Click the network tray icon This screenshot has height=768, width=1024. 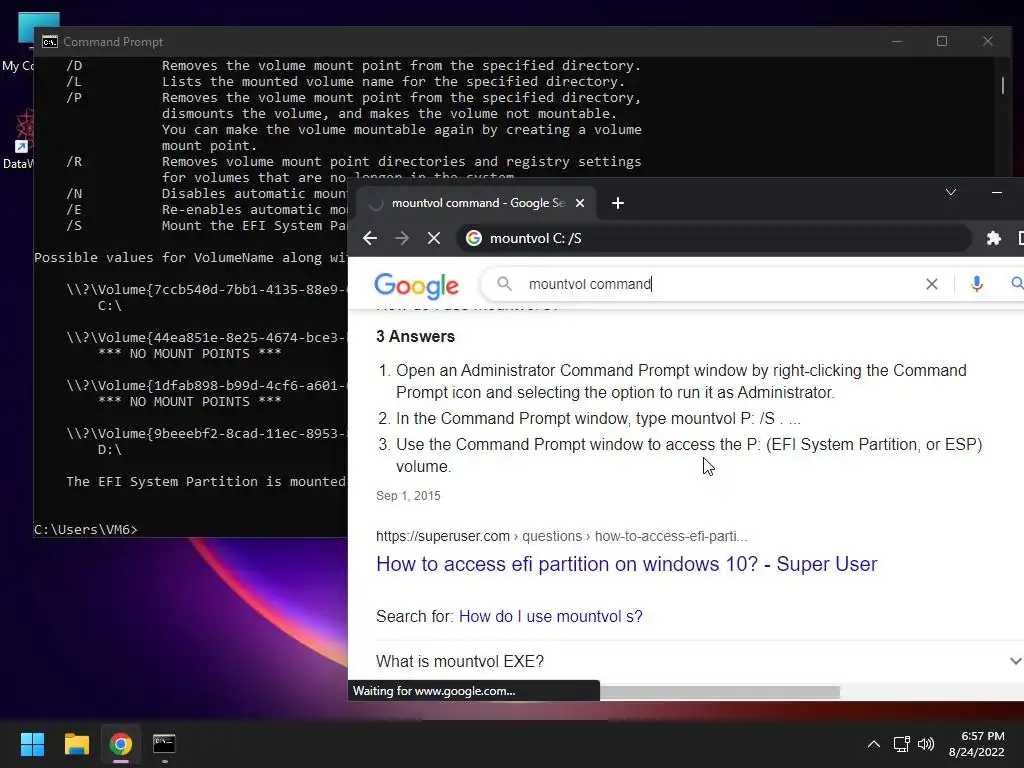coord(902,744)
